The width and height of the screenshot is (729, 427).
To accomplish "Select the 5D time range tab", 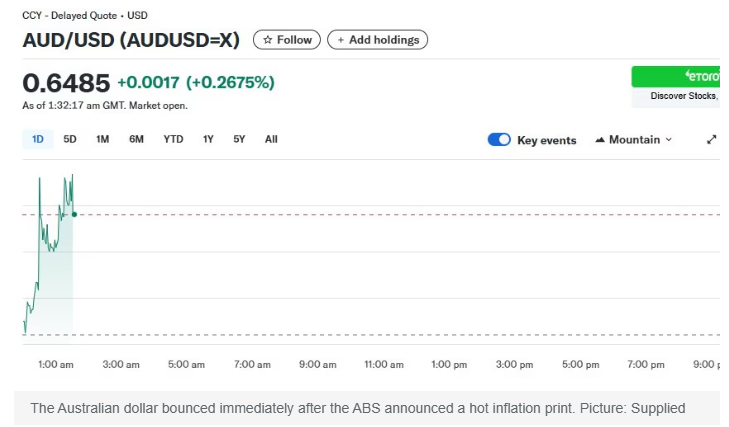I will tap(70, 139).
